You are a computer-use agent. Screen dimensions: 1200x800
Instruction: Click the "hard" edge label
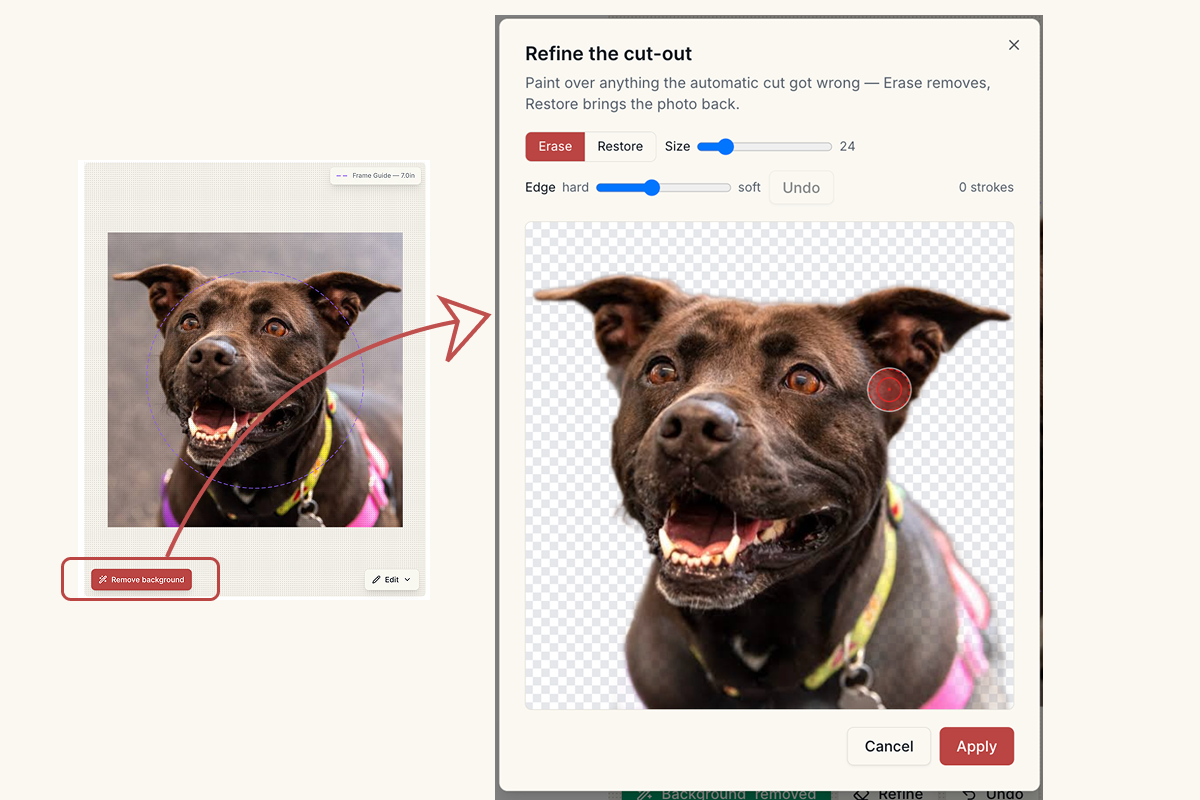click(575, 187)
